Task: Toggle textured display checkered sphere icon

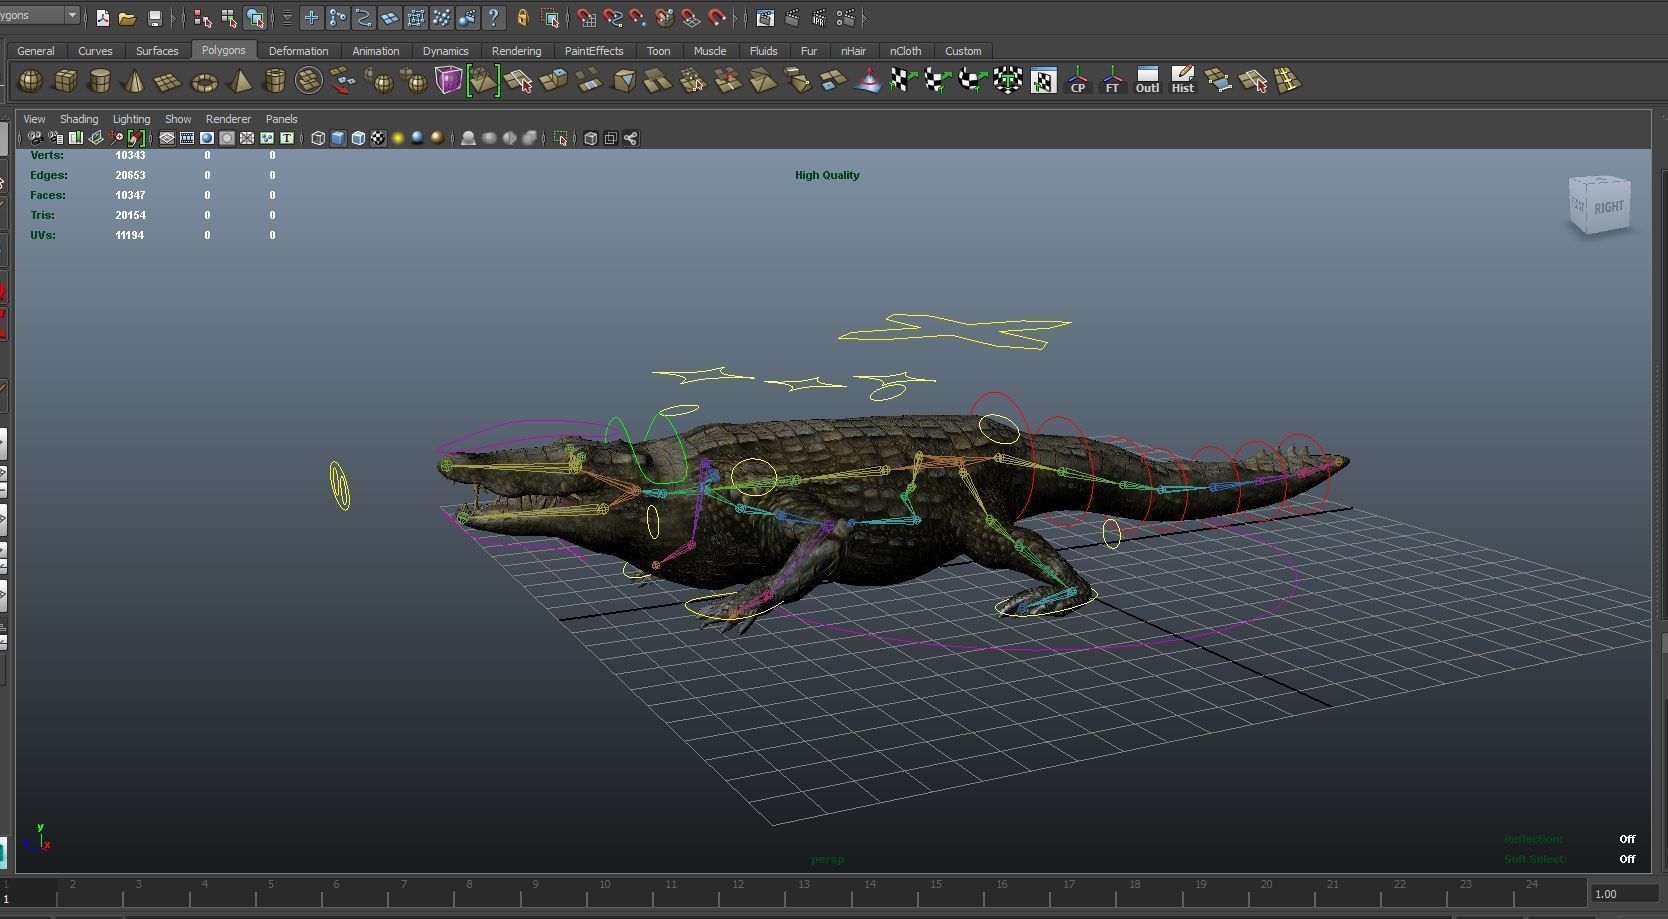Action: (378, 138)
